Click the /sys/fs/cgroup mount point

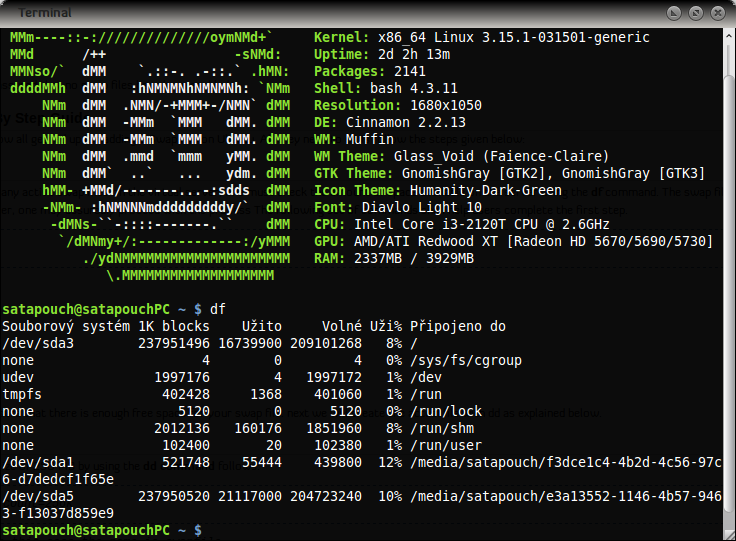(x=466, y=360)
